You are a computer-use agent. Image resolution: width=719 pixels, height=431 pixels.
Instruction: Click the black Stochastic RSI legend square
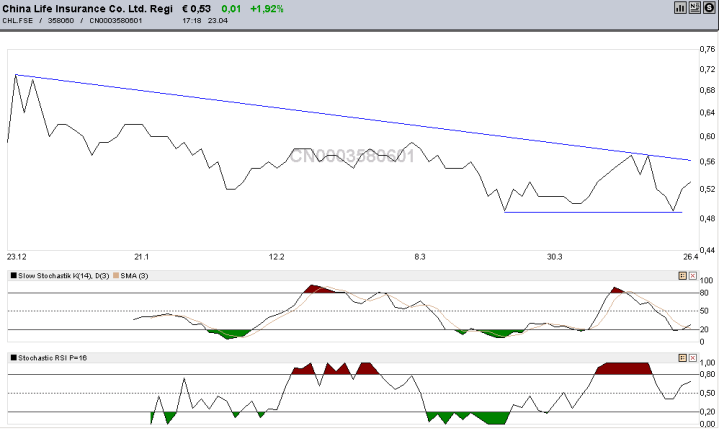click(14, 358)
